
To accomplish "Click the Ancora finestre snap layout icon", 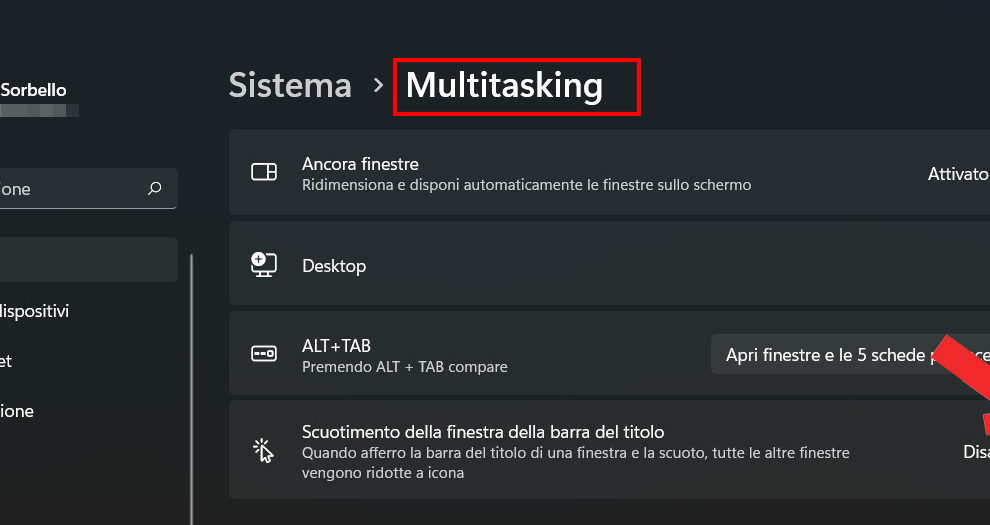I will (x=264, y=173).
